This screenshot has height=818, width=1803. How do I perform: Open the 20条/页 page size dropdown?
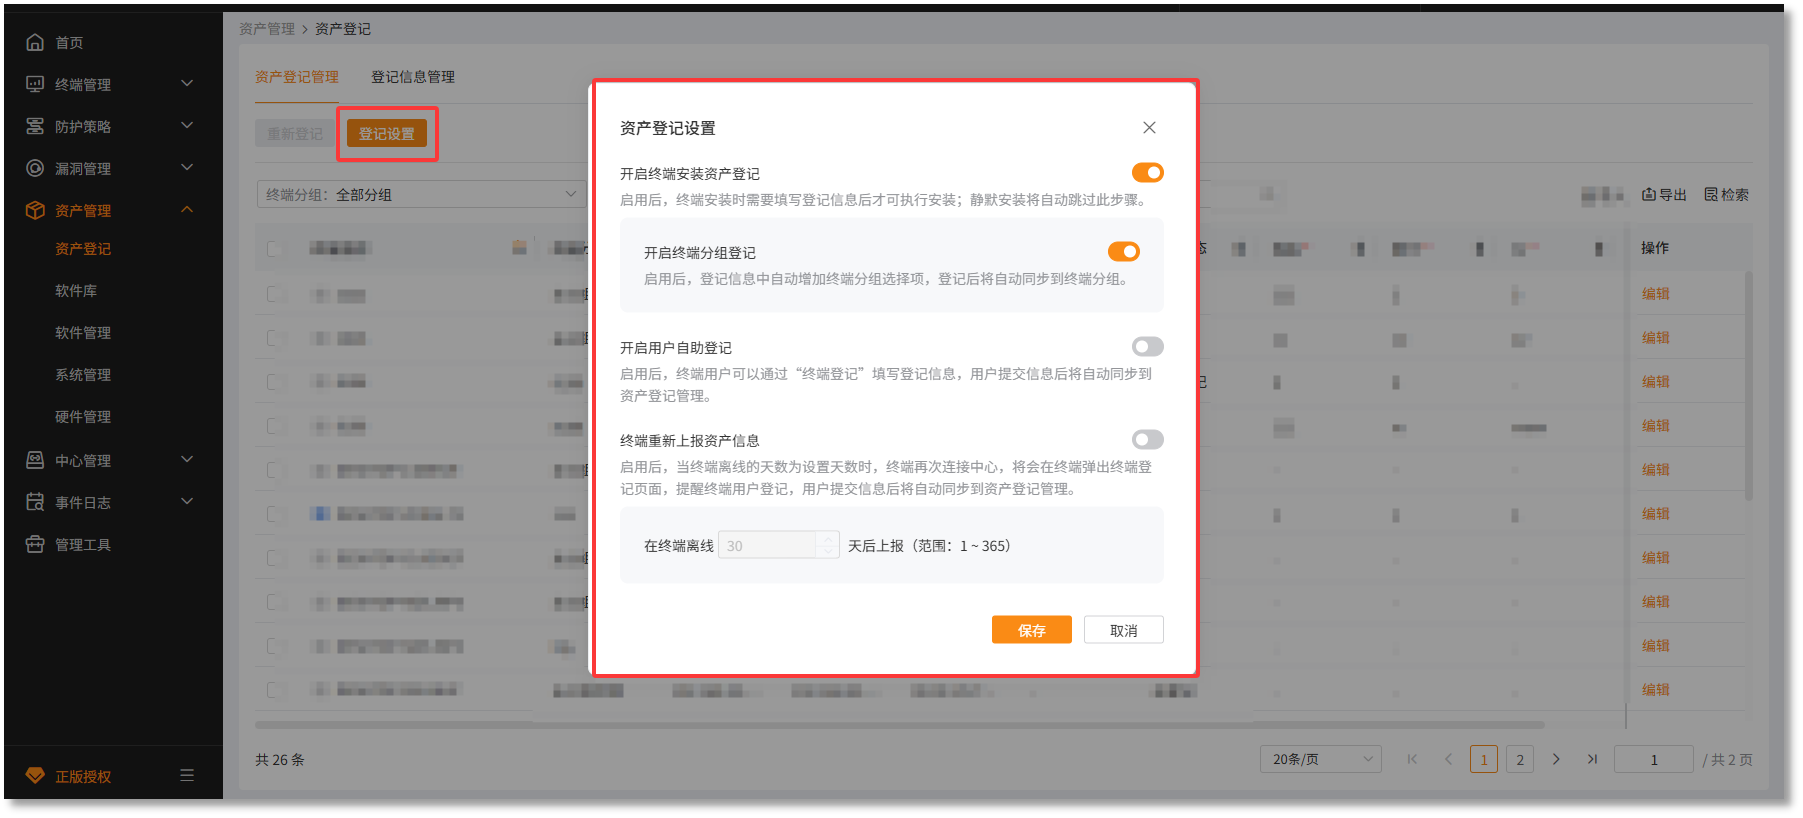coord(1321,759)
